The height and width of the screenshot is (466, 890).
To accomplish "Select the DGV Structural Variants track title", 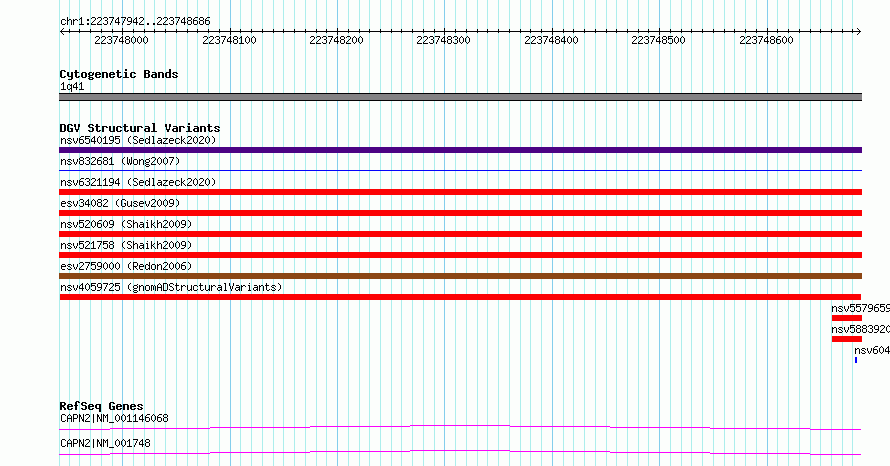I will [x=140, y=128].
